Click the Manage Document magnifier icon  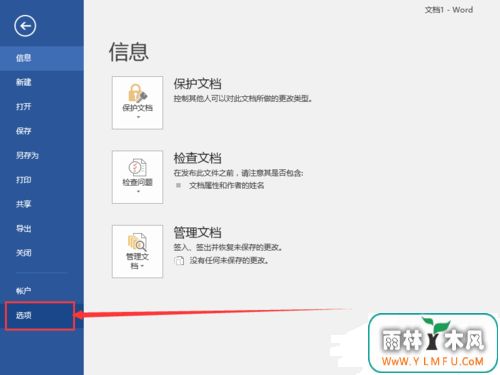click(x=137, y=242)
